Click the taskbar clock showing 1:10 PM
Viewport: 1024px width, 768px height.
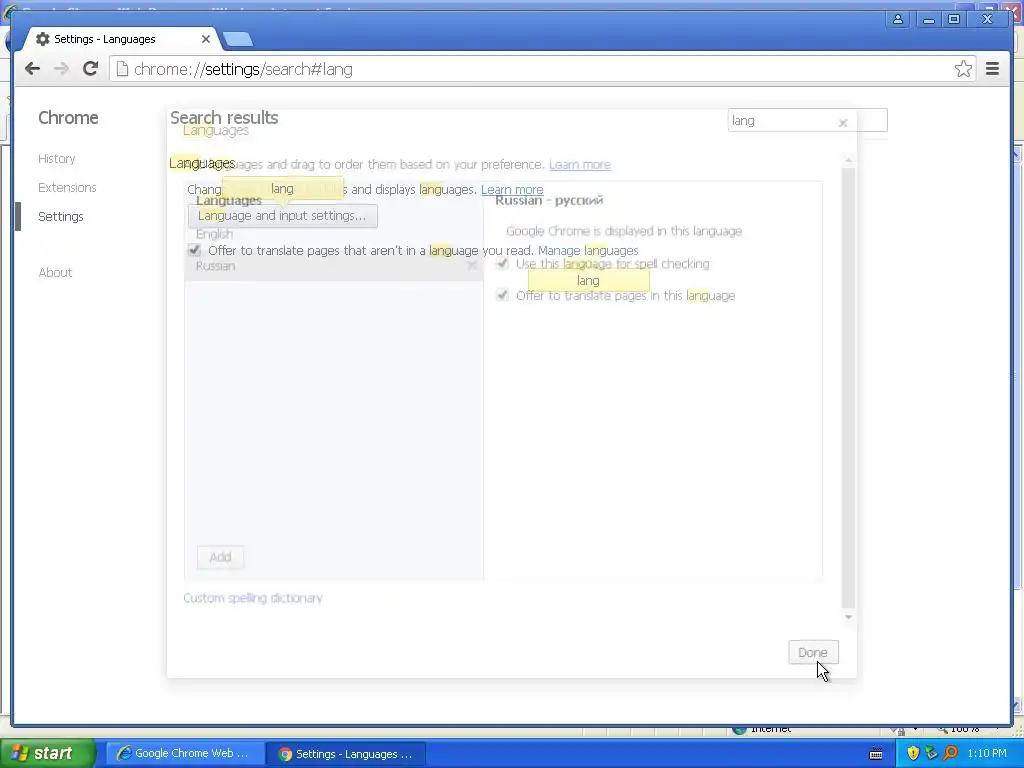click(x=987, y=754)
